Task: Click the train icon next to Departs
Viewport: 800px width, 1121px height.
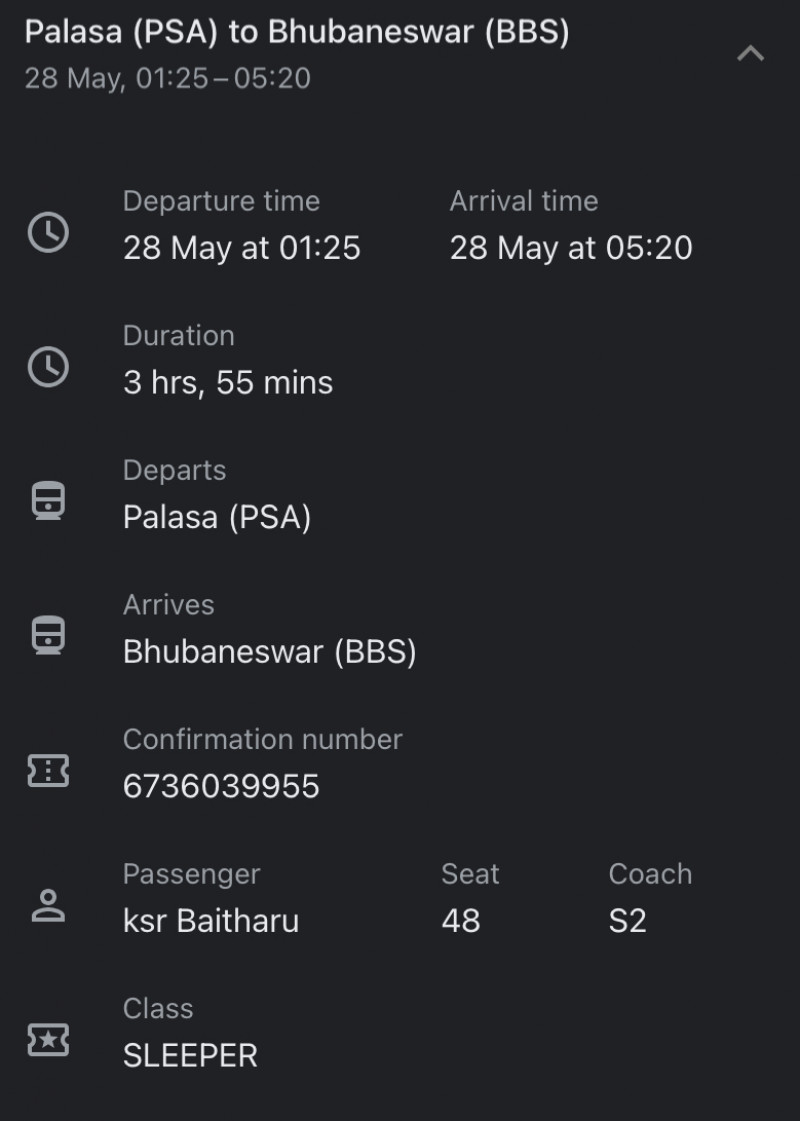Action: tap(48, 501)
